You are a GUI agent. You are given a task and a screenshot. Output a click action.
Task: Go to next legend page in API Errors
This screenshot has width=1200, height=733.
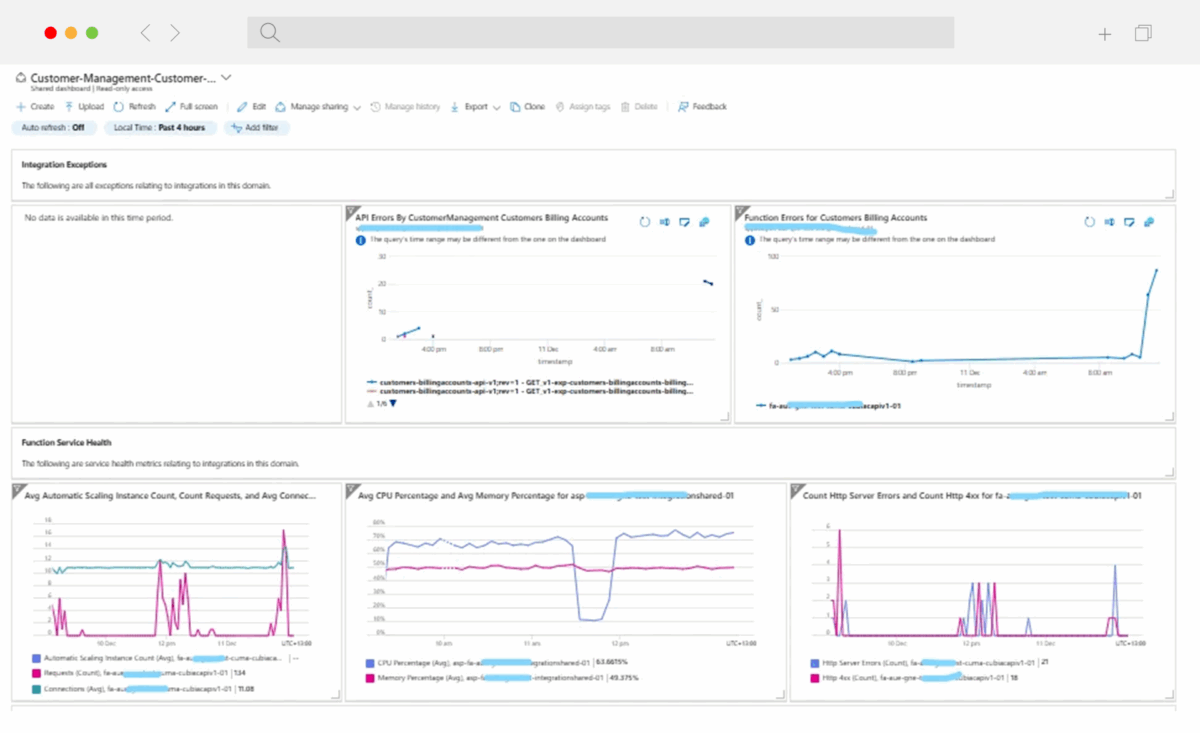393,404
